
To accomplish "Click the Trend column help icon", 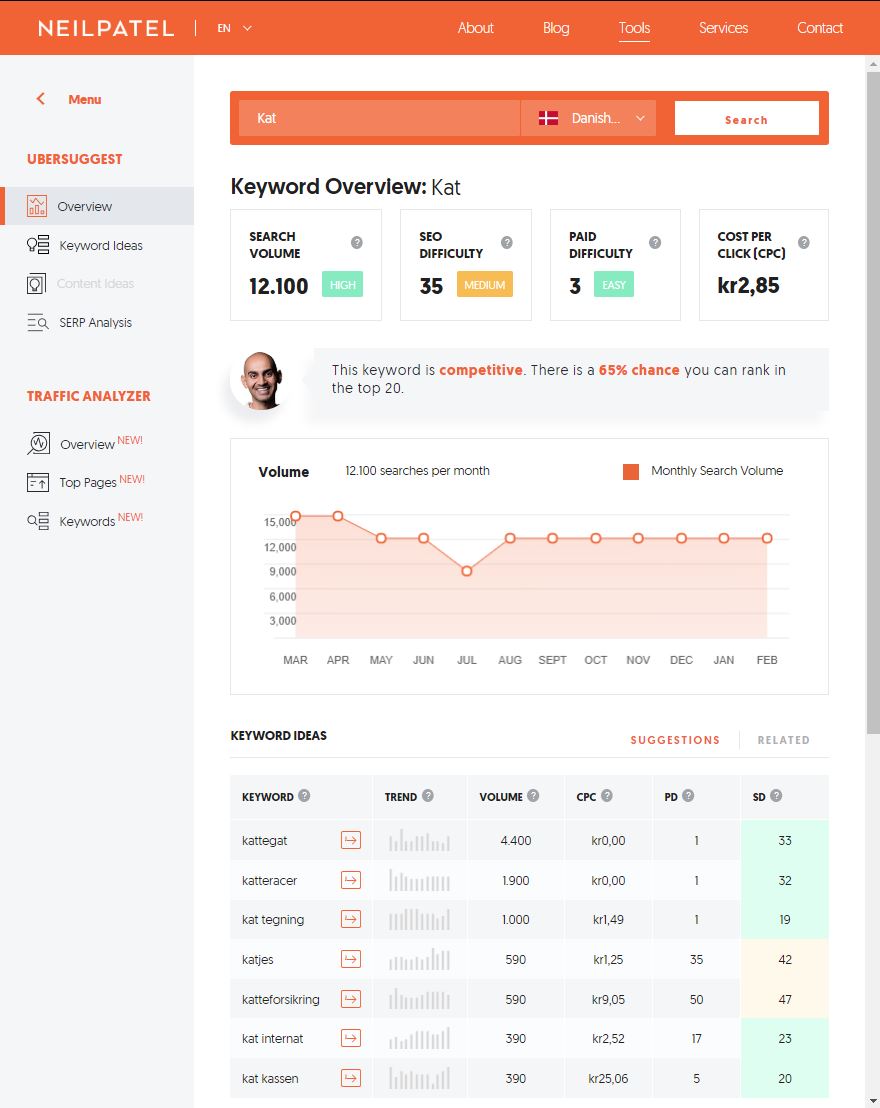I will click(428, 796).
